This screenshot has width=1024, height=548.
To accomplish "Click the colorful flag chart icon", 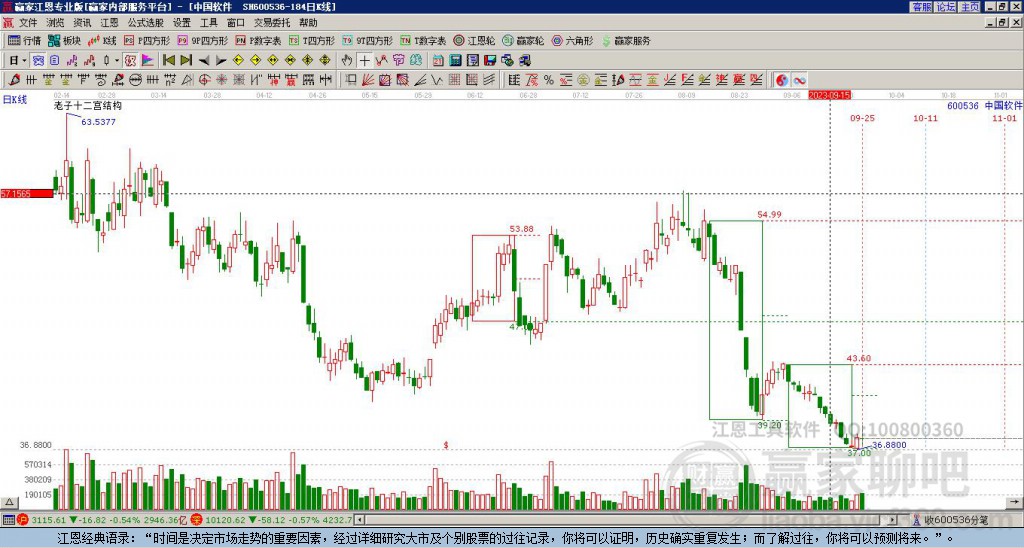I will coord(148,60).
